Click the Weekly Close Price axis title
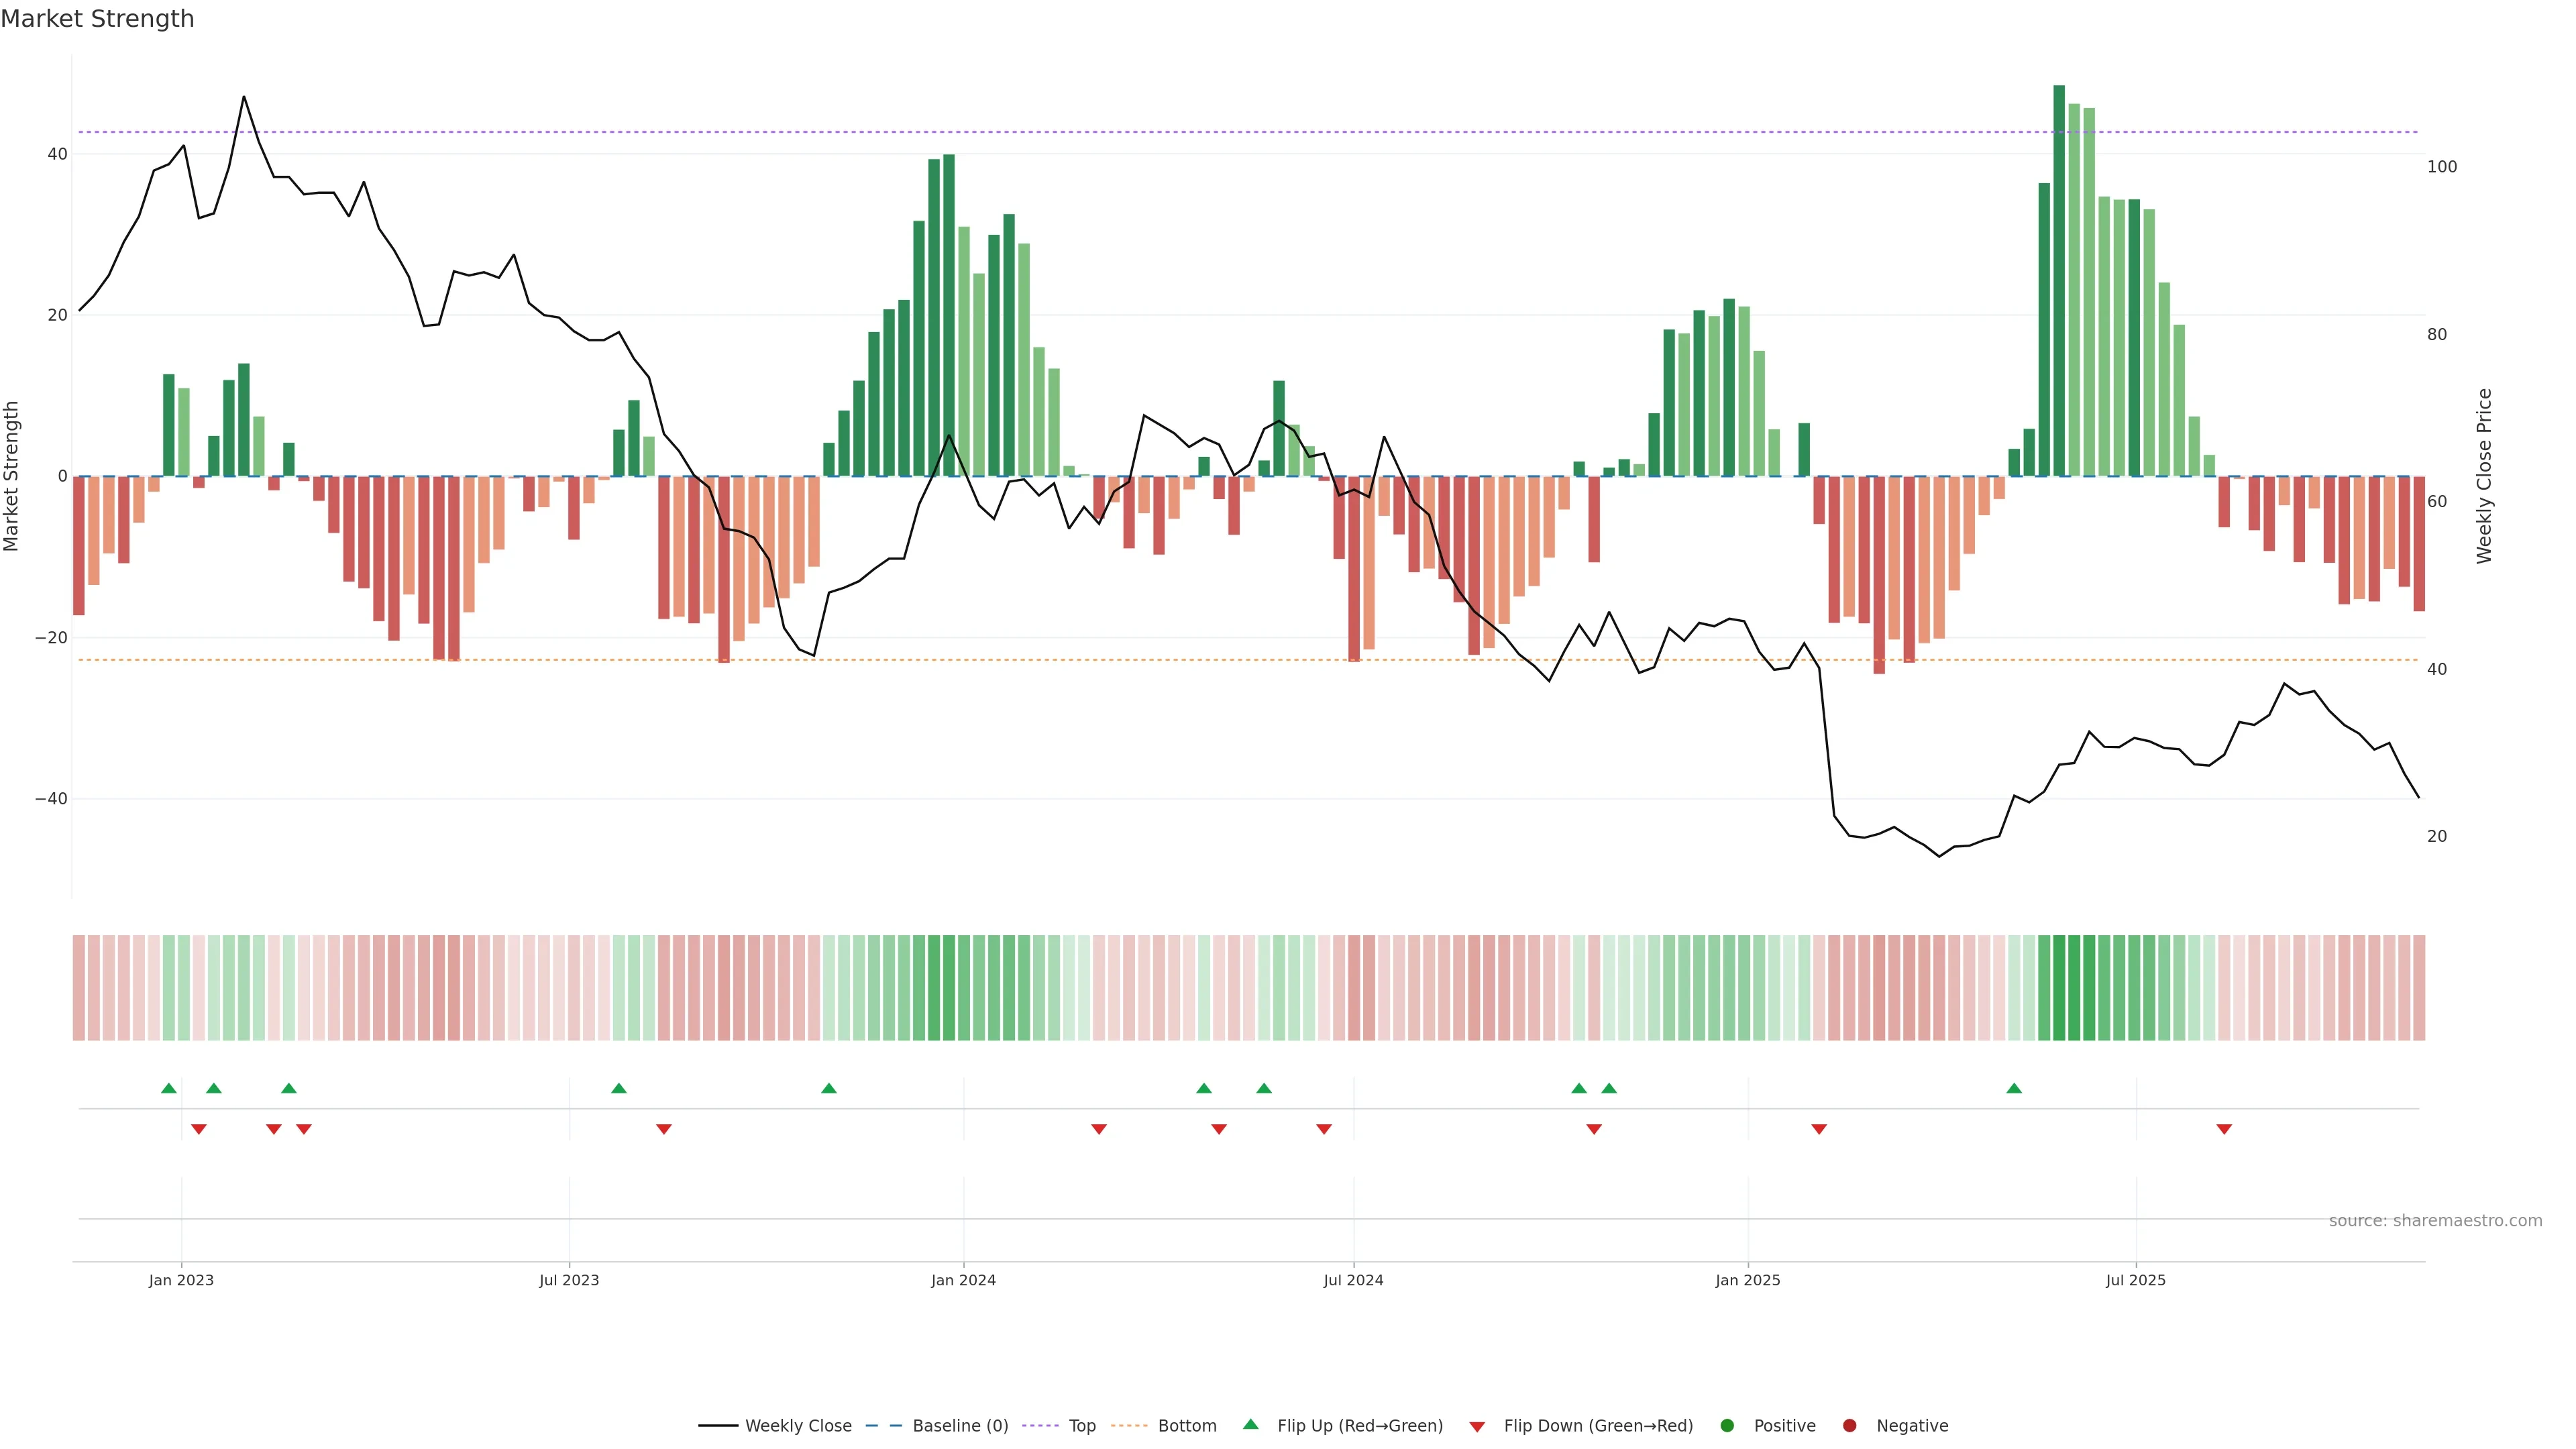 (2484, 476)
